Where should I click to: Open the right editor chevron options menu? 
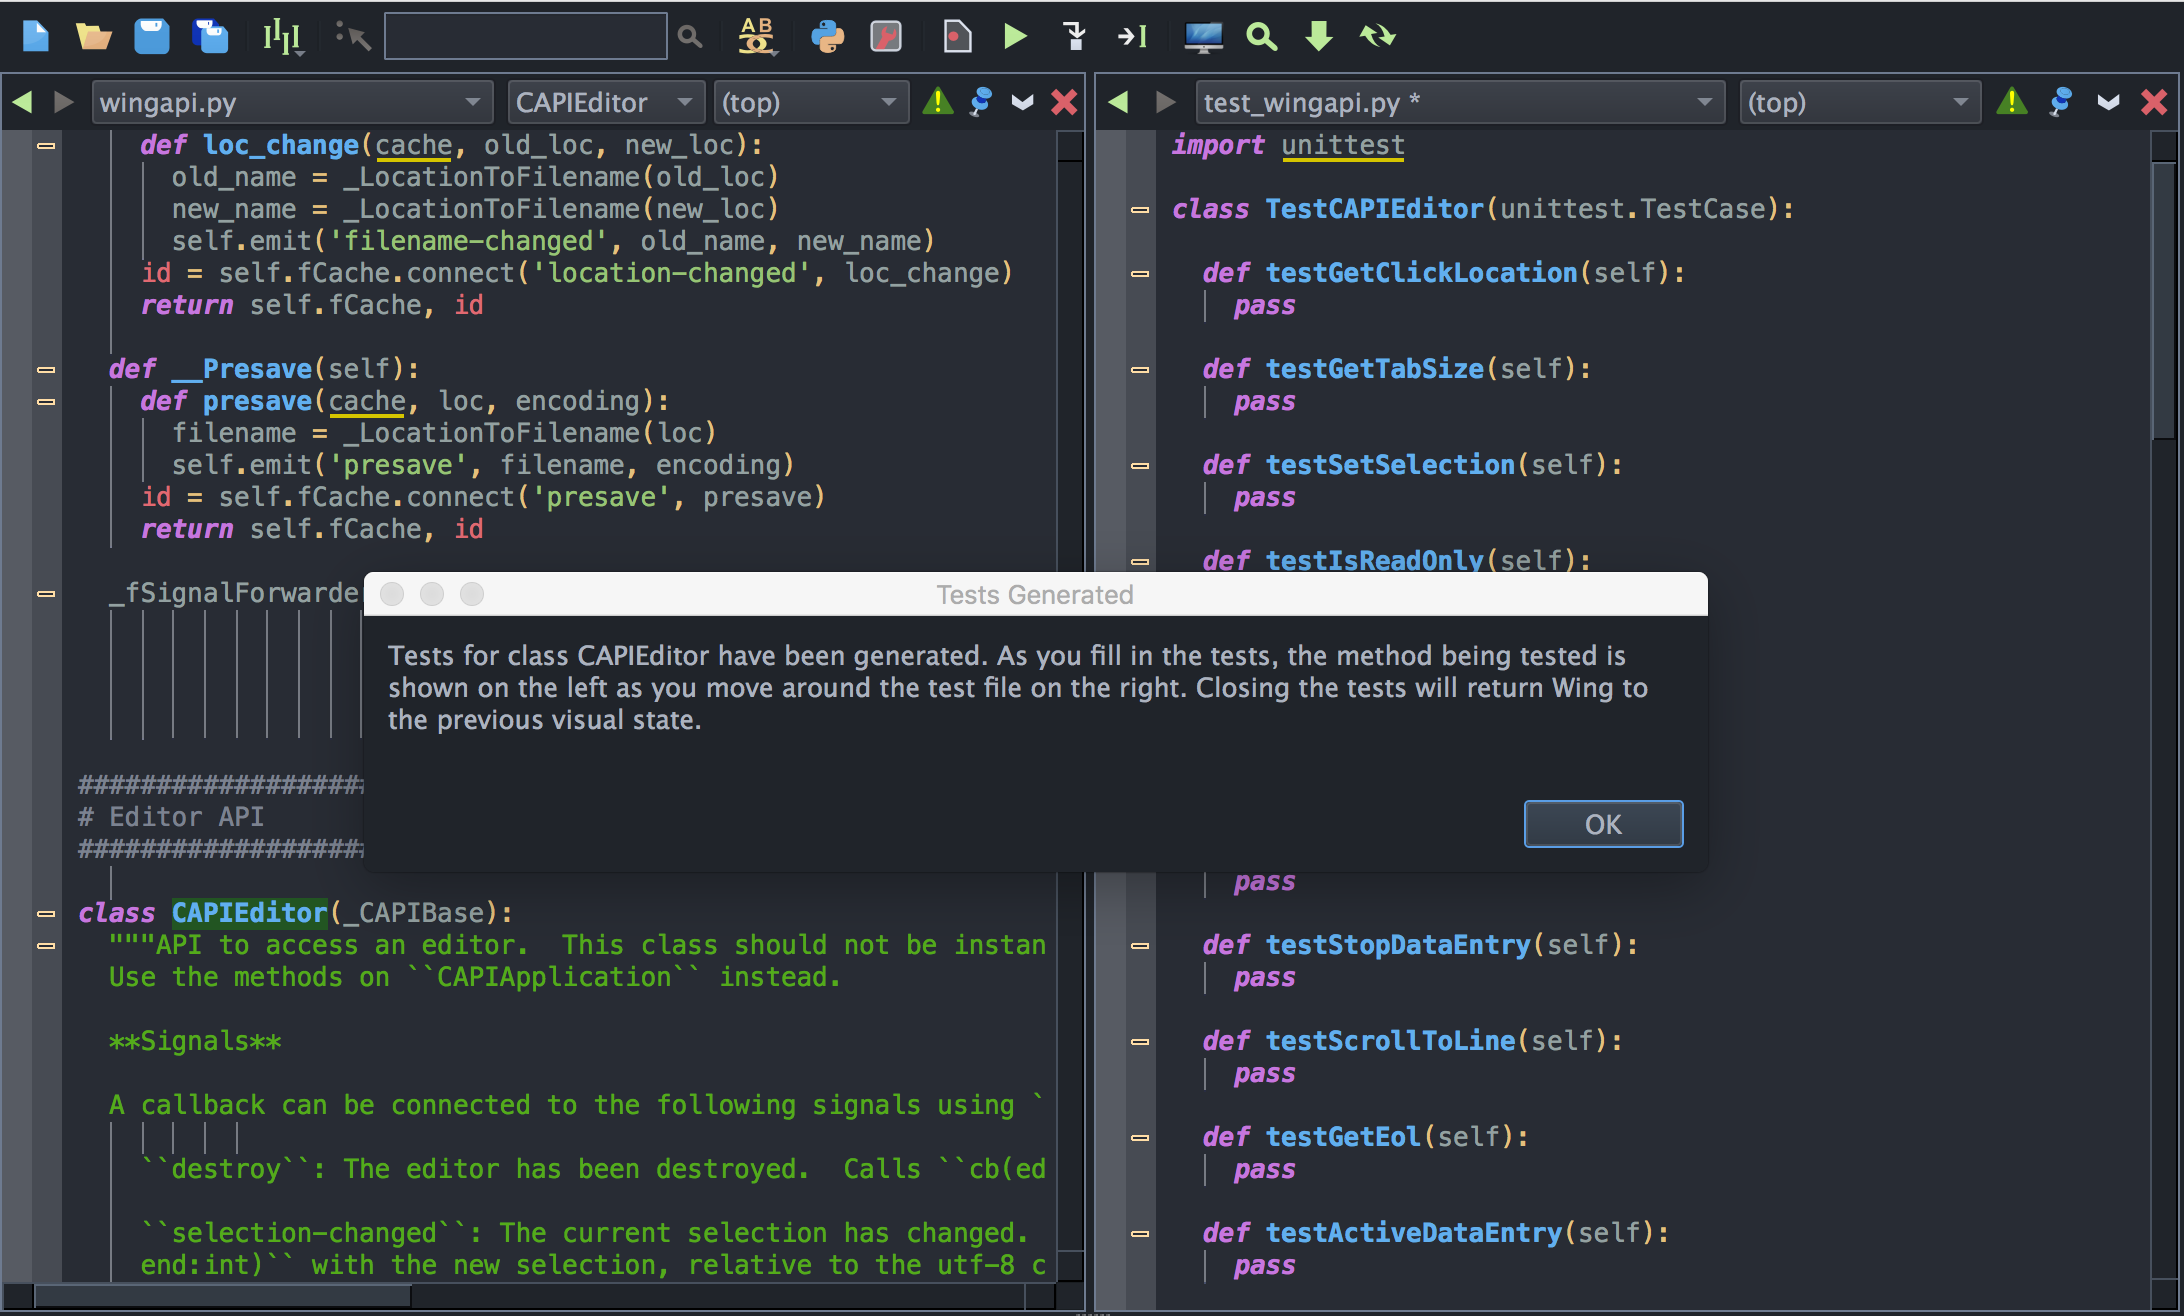pos(2108,102)
